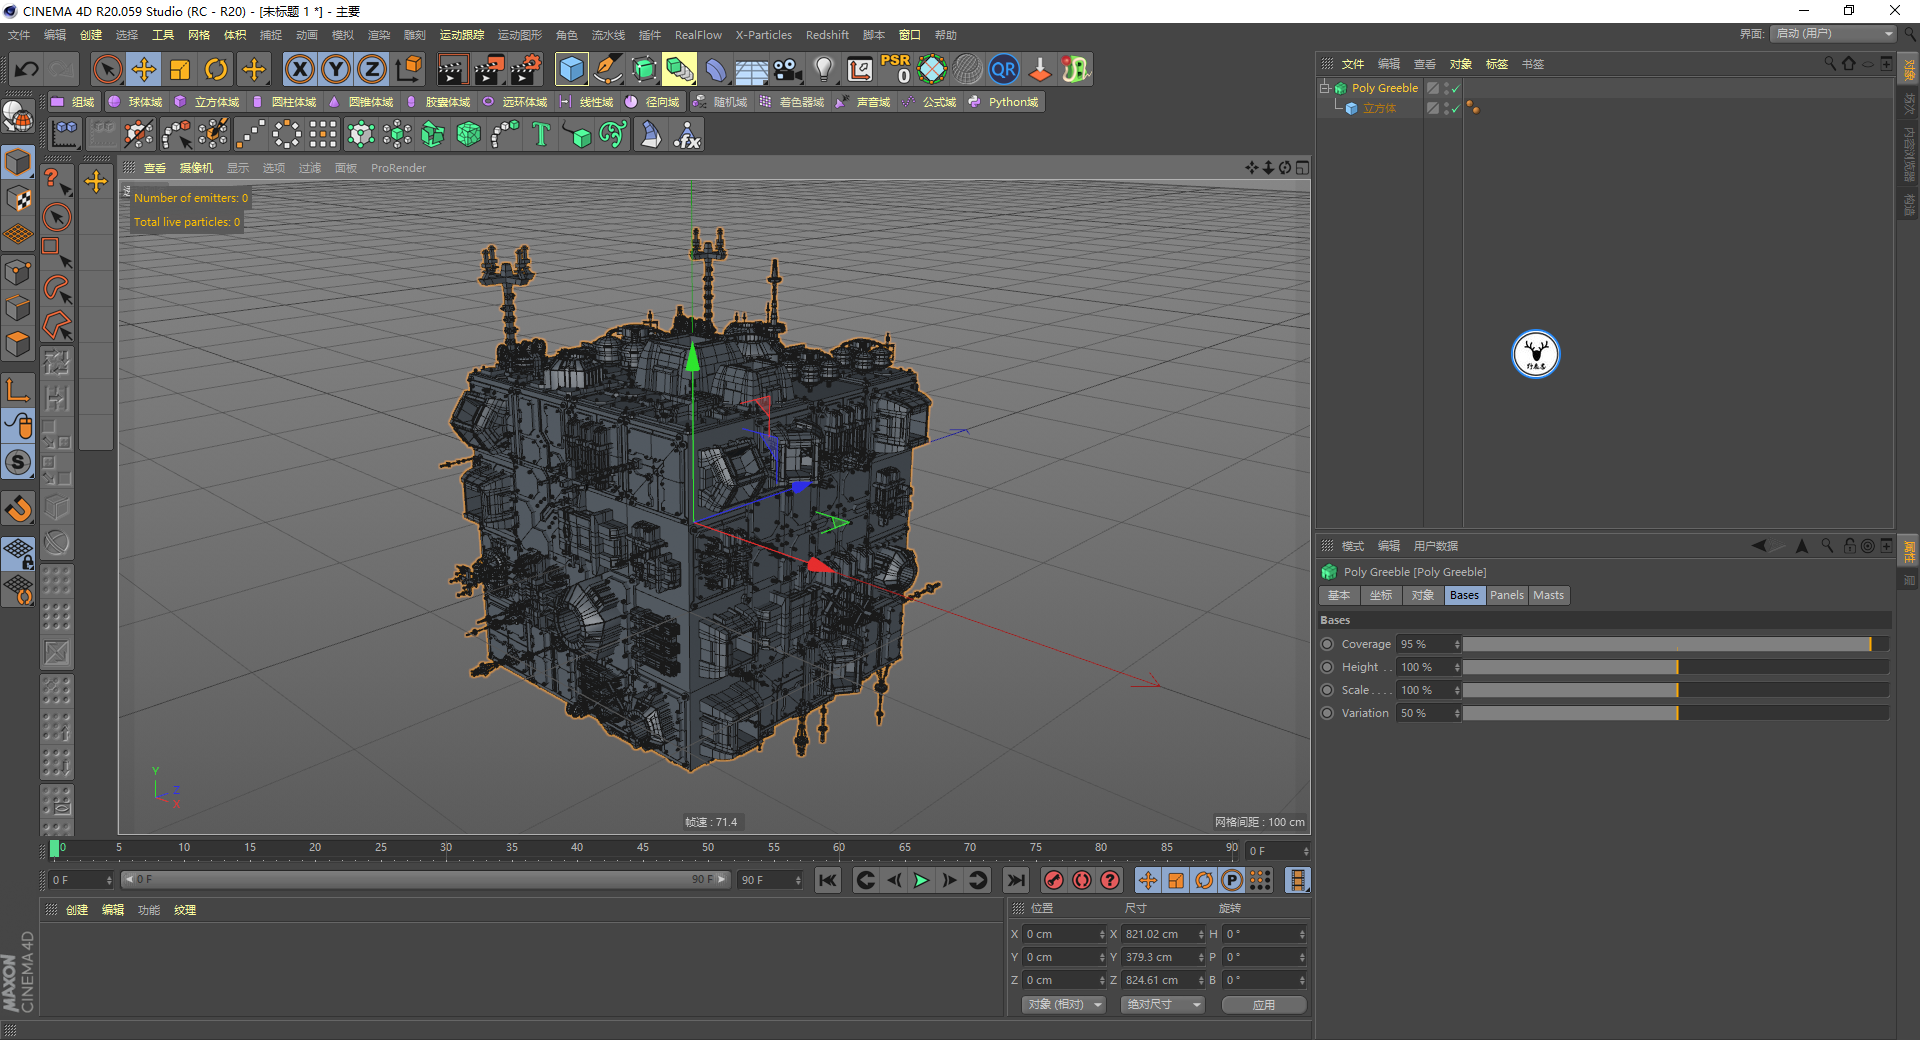This screenshot has width=1920, height=1040.
Task: Open the 对象 (相对) coordinate dropdown
Action: click(1063, 1004)
